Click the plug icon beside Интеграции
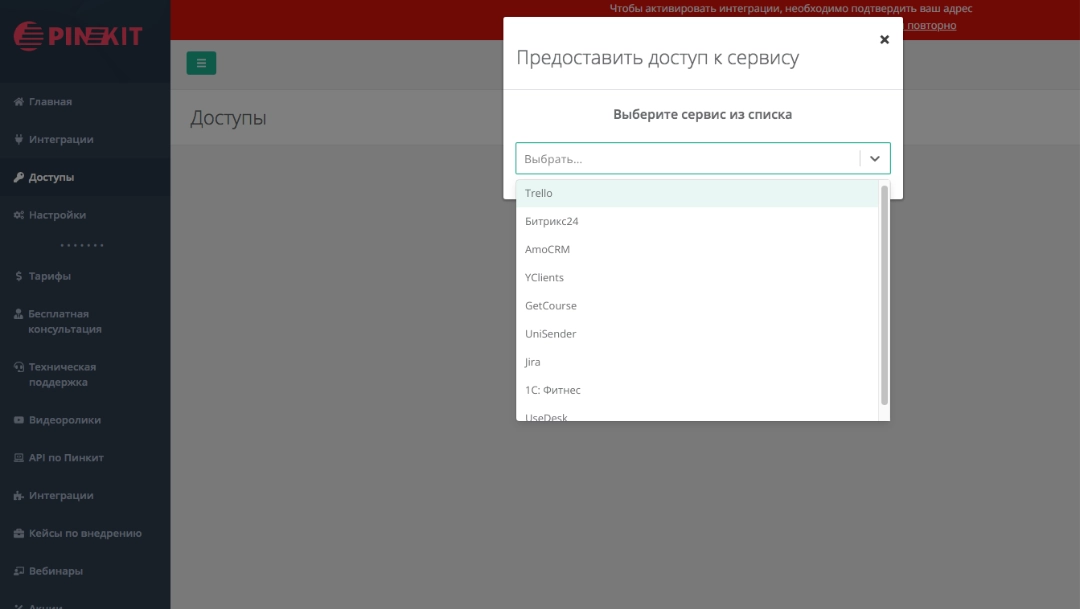This screenshot has width=1080, height=610. (18, 140)
